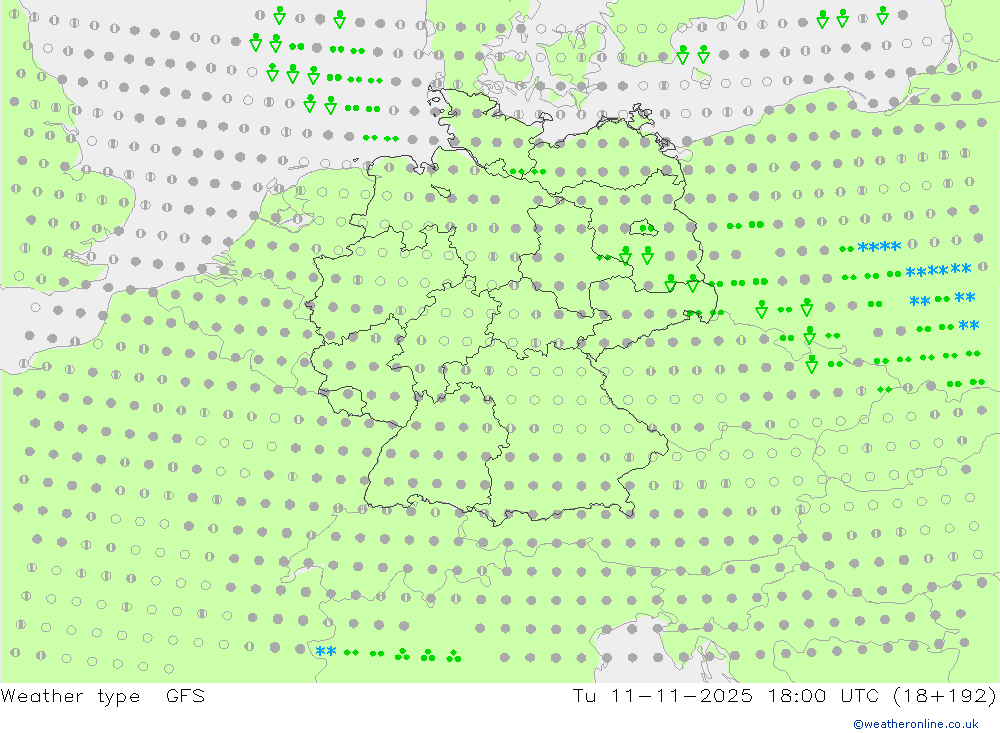Click the '18:00' time text
The width and height of the screenshot is (1000, 733).
click(x=797, y=696)
